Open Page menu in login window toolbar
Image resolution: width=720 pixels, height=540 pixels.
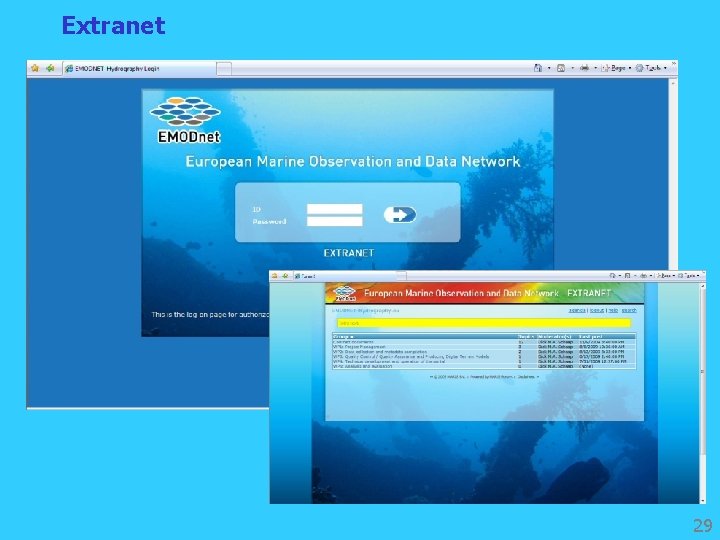pos(616,68)
